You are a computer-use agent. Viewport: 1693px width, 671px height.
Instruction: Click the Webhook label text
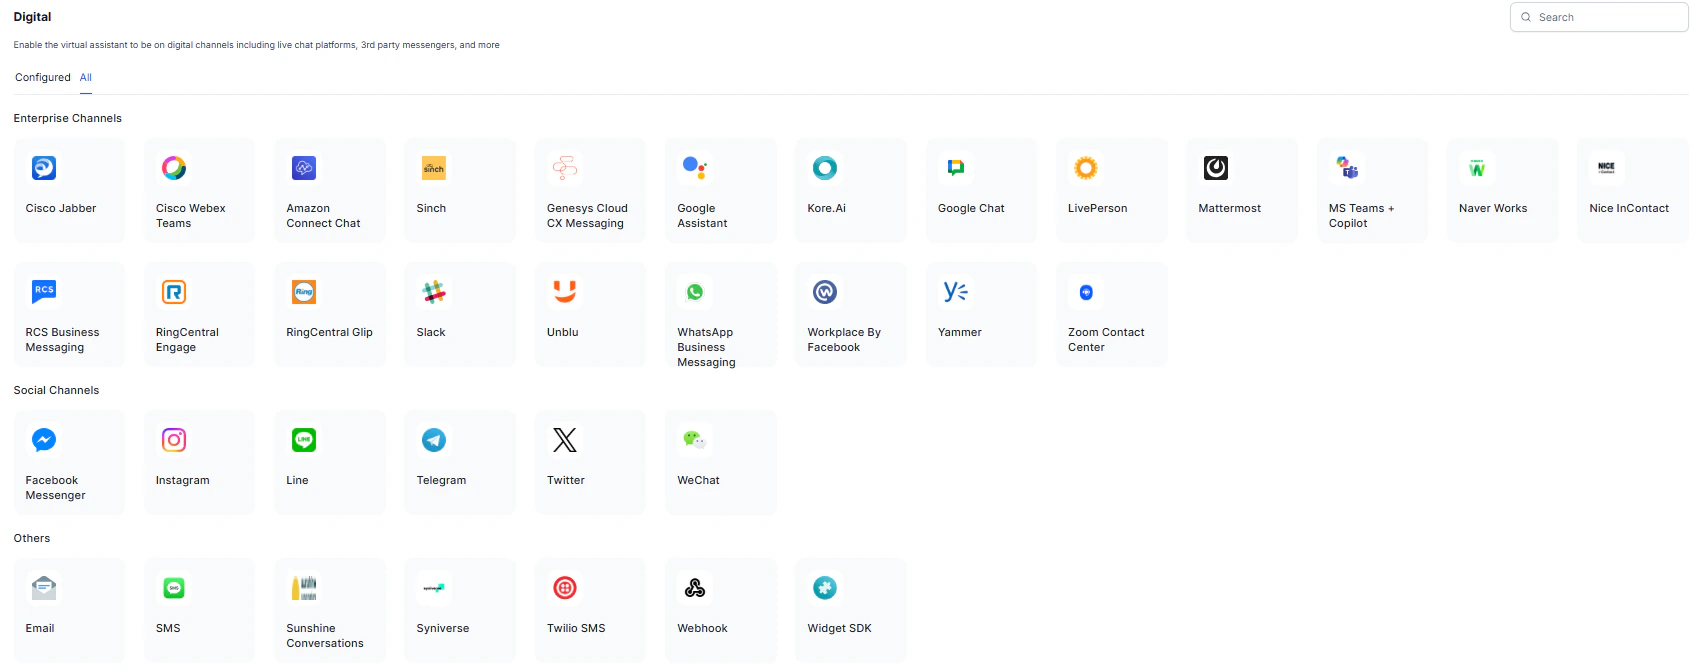click(702, 628)
